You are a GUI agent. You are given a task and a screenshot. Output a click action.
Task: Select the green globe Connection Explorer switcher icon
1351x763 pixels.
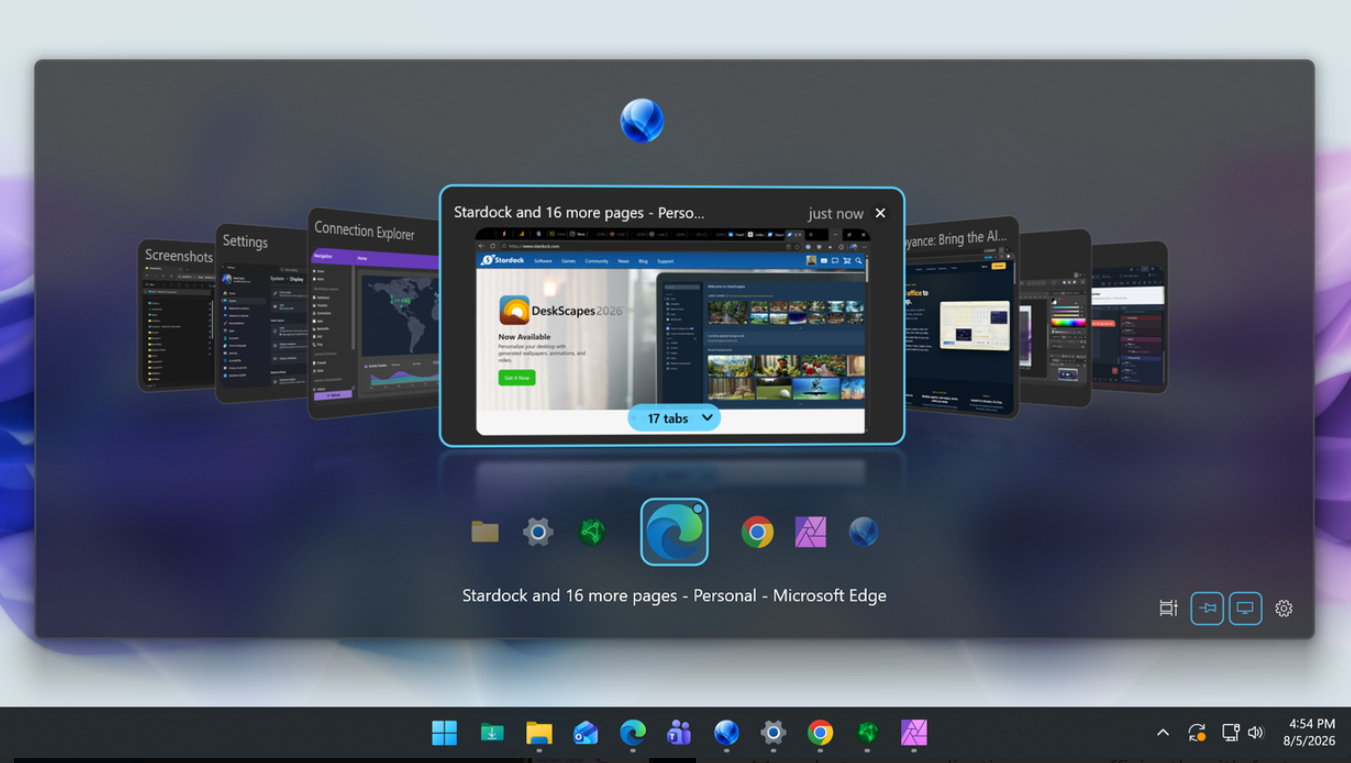coord(592,532)
